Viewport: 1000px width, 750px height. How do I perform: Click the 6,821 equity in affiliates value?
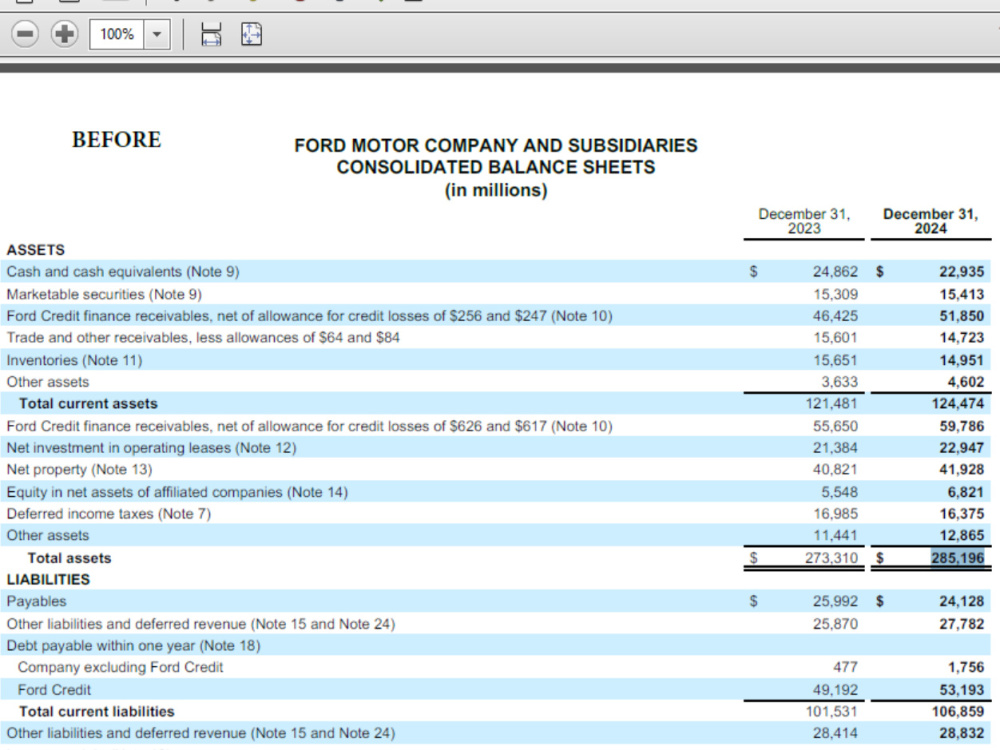pos(966,492)
